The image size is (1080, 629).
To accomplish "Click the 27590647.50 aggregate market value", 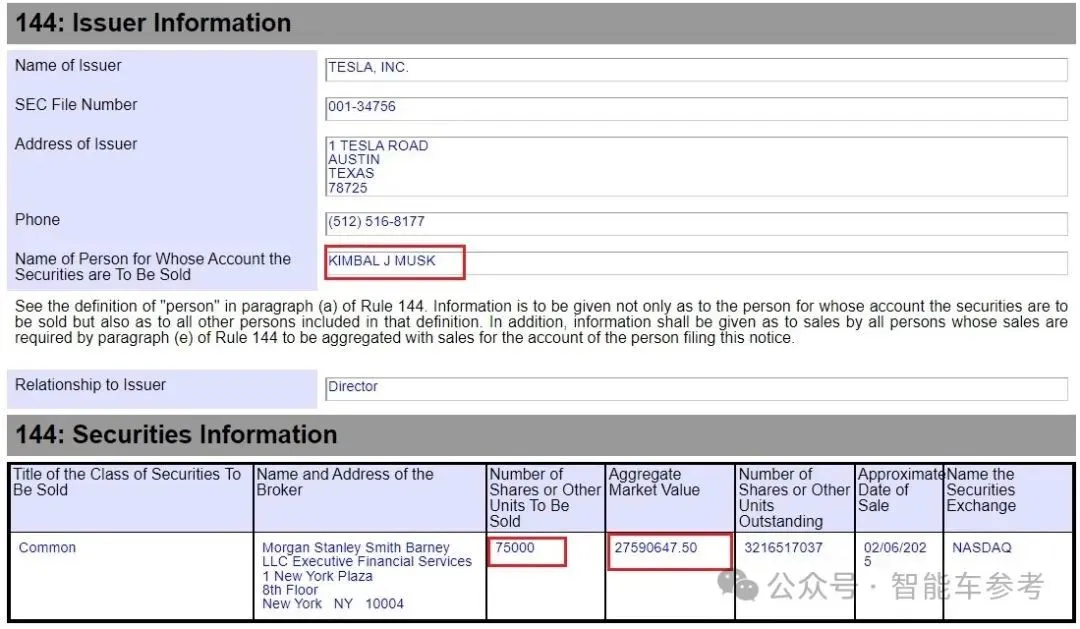I will (656, 548).
